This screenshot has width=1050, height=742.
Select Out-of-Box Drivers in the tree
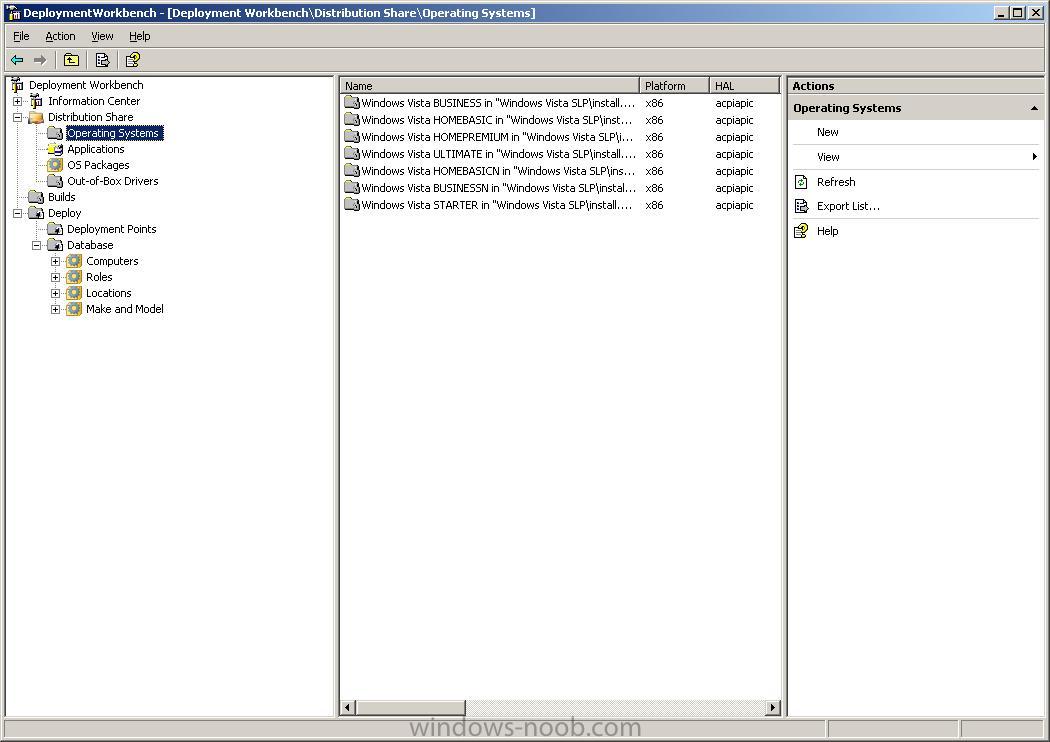112,181
